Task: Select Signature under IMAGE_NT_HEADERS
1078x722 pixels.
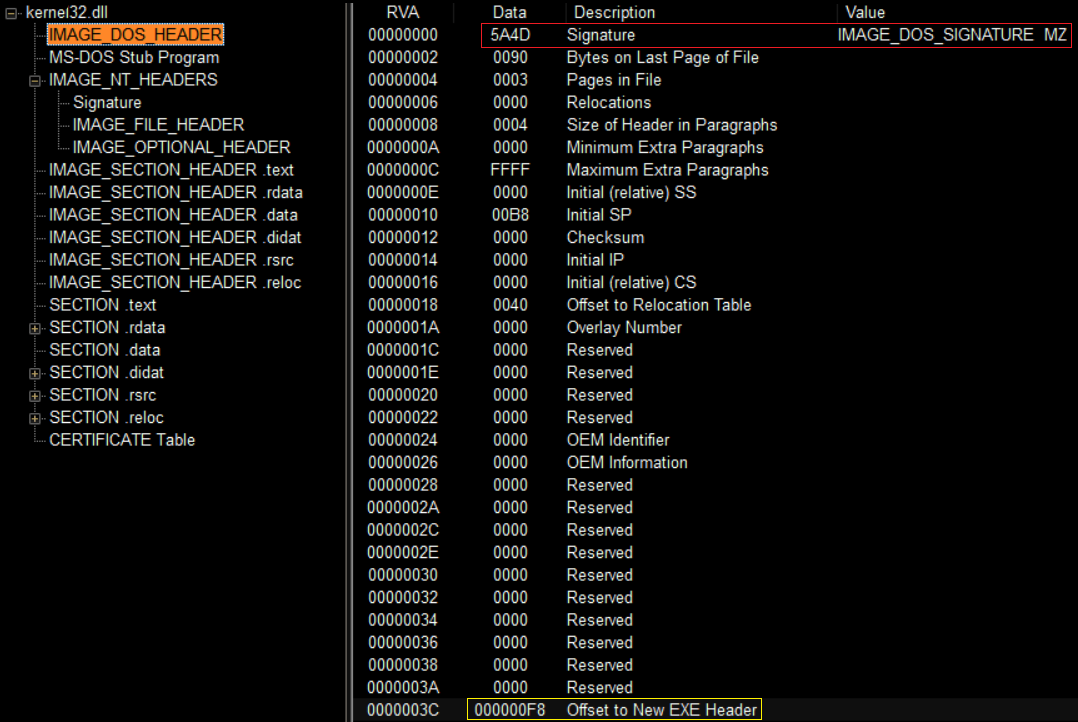Action: [x=107, y=102]
